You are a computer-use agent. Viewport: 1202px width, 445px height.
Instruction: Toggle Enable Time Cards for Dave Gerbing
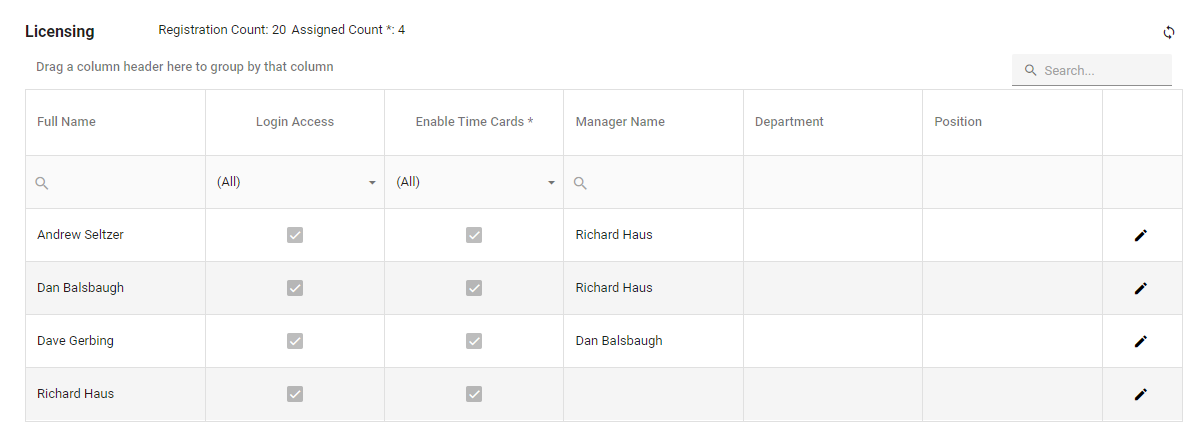(x=474, y=341)
